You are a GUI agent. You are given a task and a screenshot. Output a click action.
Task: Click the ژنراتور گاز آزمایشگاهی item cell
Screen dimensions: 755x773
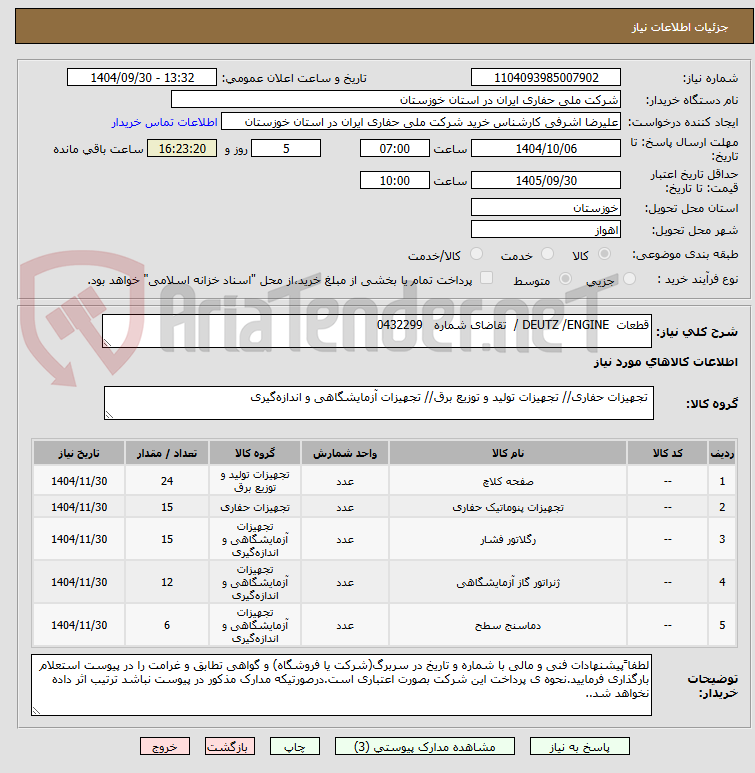click(x=507, y=582)
